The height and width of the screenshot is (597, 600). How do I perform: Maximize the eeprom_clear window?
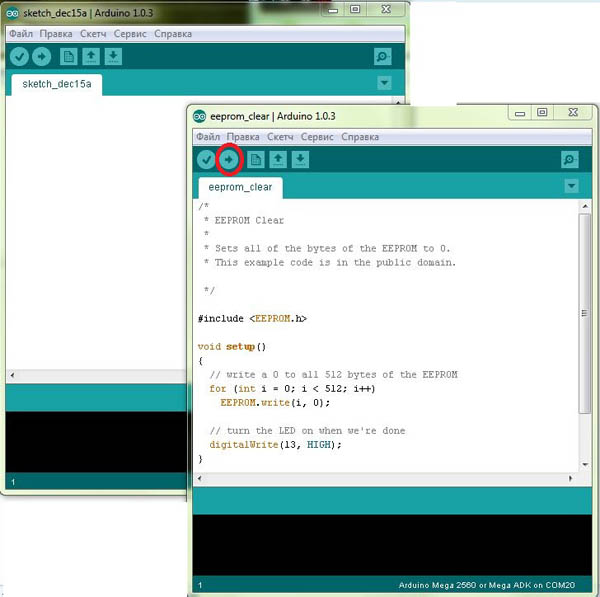click(x=542, y=113)
